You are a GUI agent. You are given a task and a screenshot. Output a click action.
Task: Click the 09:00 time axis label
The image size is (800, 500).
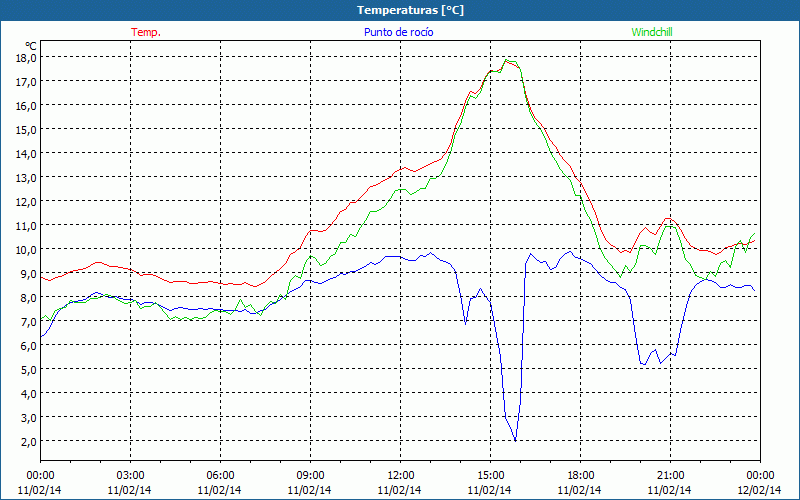(x=310, y=476)
